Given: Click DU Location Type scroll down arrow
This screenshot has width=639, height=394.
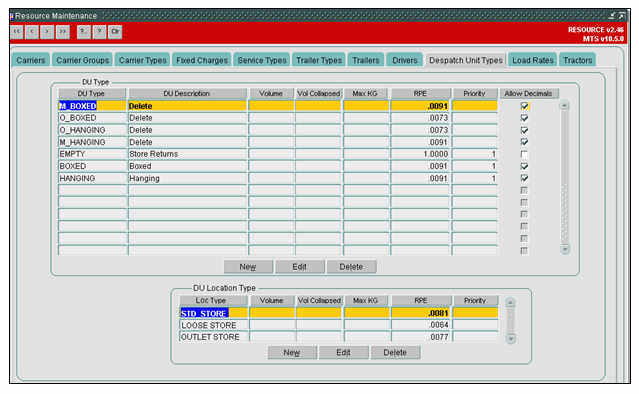Looking at the screenshot, I should (x=510, y=338).
